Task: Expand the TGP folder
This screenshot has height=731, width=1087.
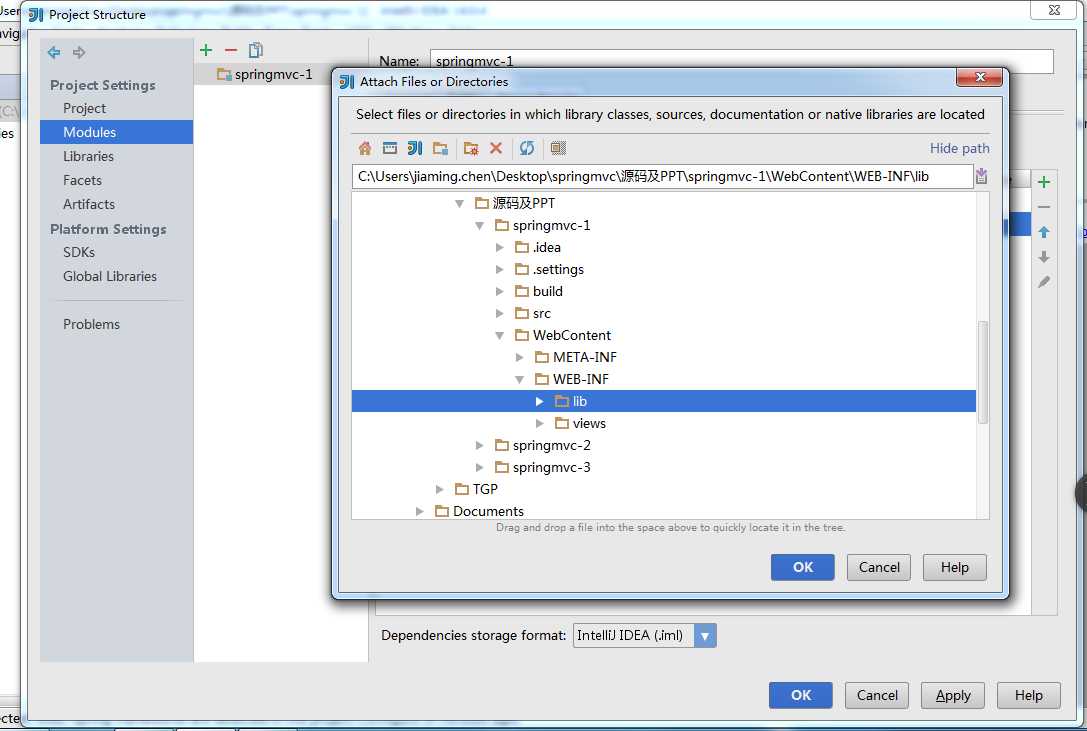Action: tap(439, 490)
